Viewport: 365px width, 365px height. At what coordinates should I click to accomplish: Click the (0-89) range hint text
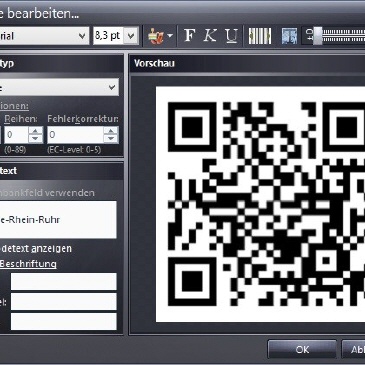15,150
